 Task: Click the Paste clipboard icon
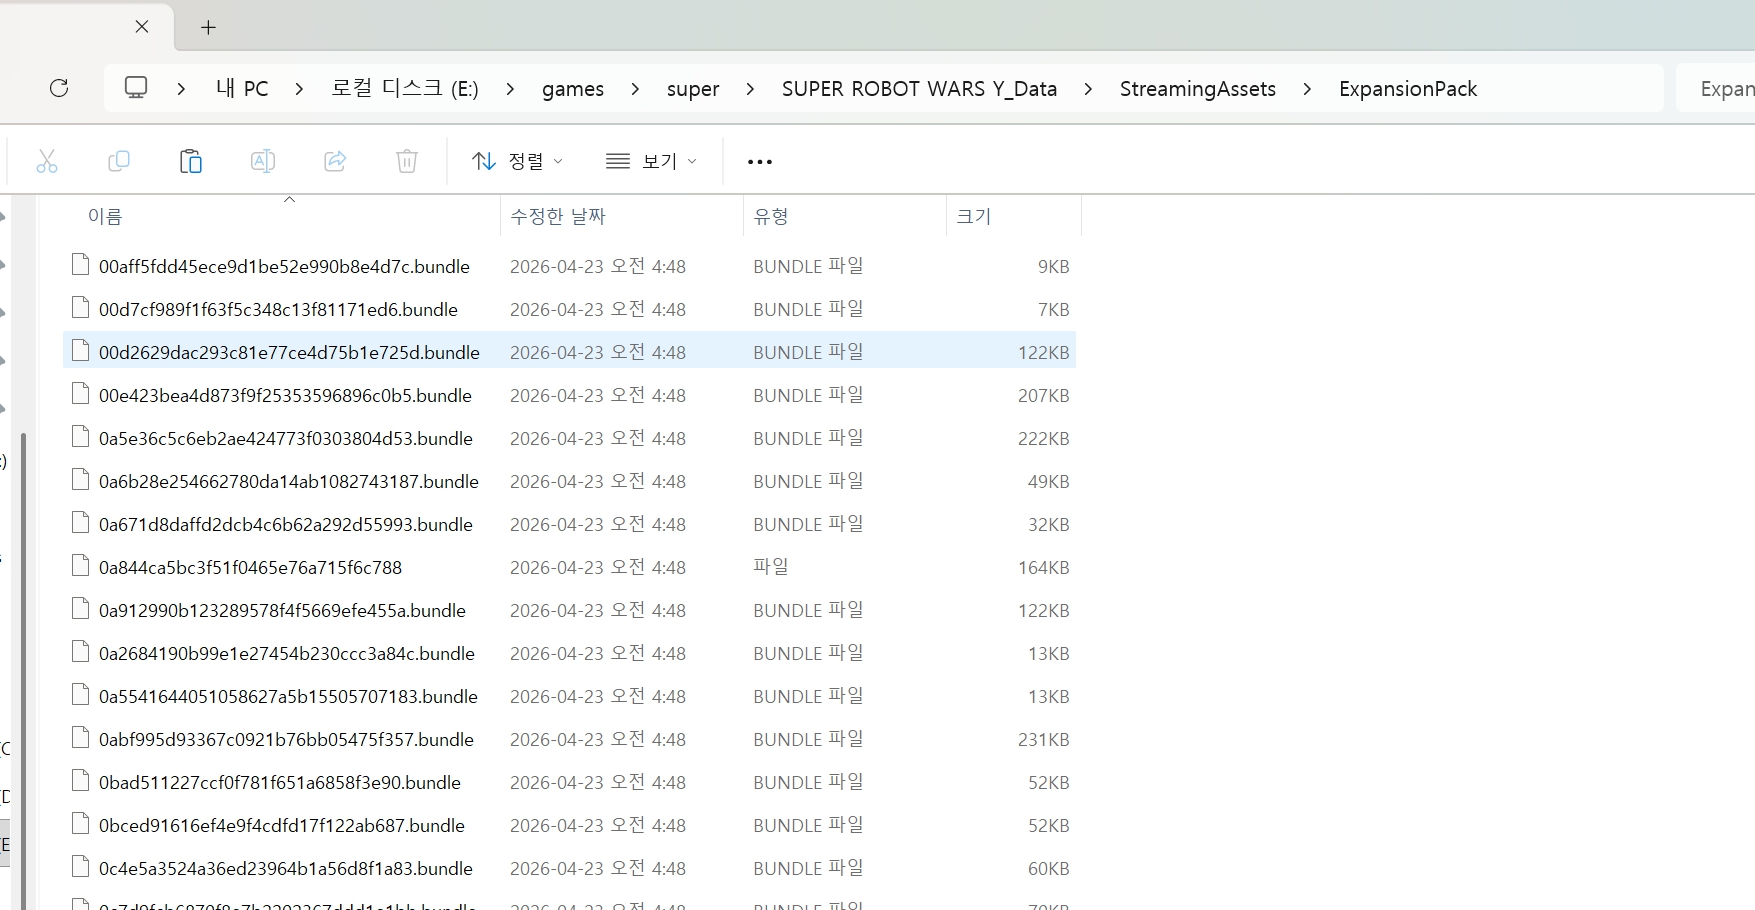coord(190,161)
